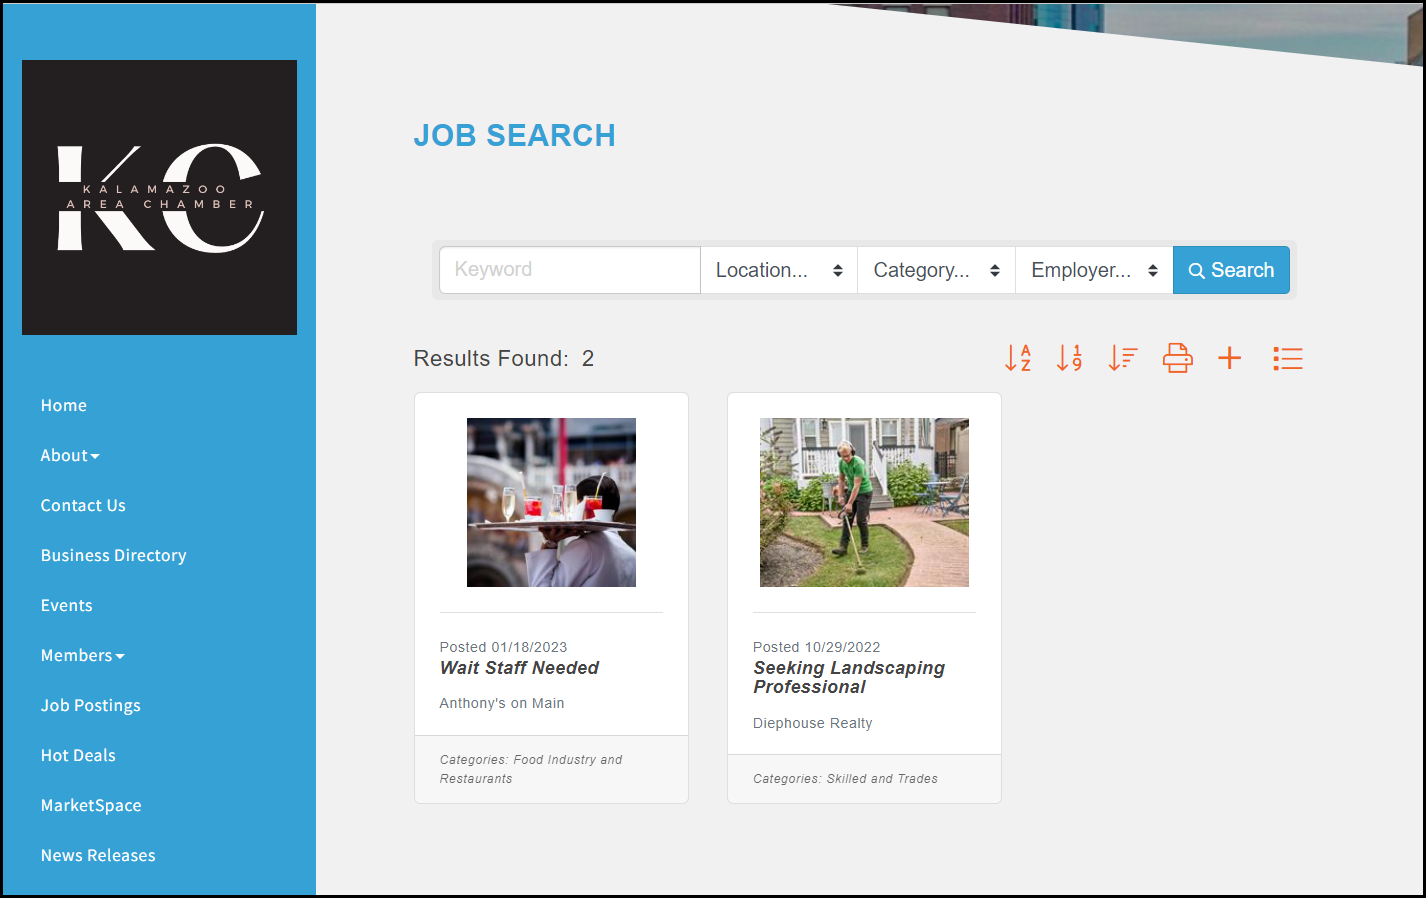Open Wait Staff Needed job posting
Viewport: 1426px width, 898px height.
[x=519, y=668]
